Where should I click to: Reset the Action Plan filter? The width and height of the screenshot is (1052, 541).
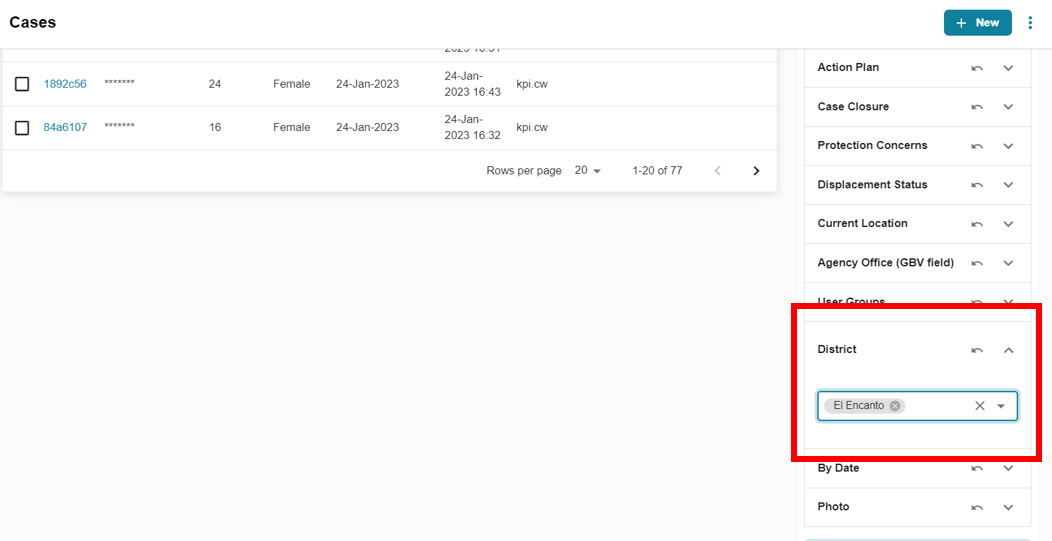click(x=978, y=68)
